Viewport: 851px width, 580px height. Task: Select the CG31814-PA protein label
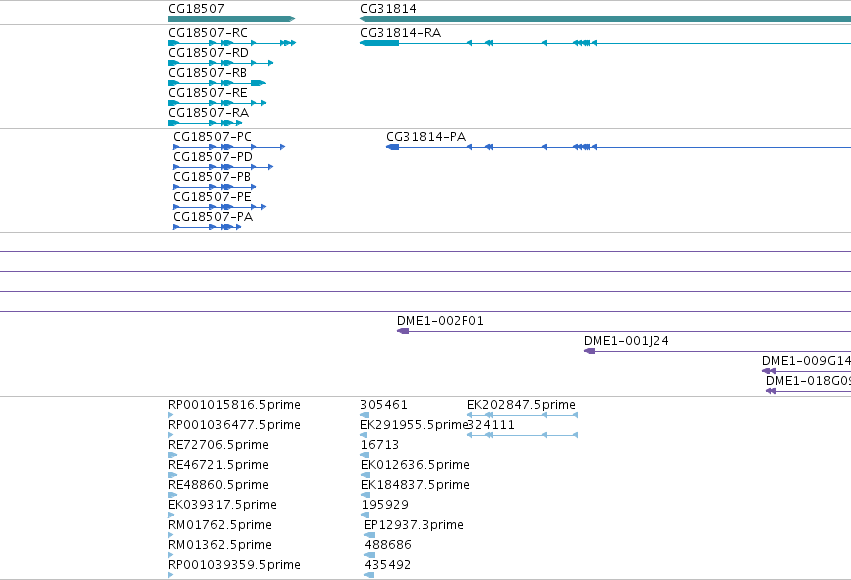[426, 137]
